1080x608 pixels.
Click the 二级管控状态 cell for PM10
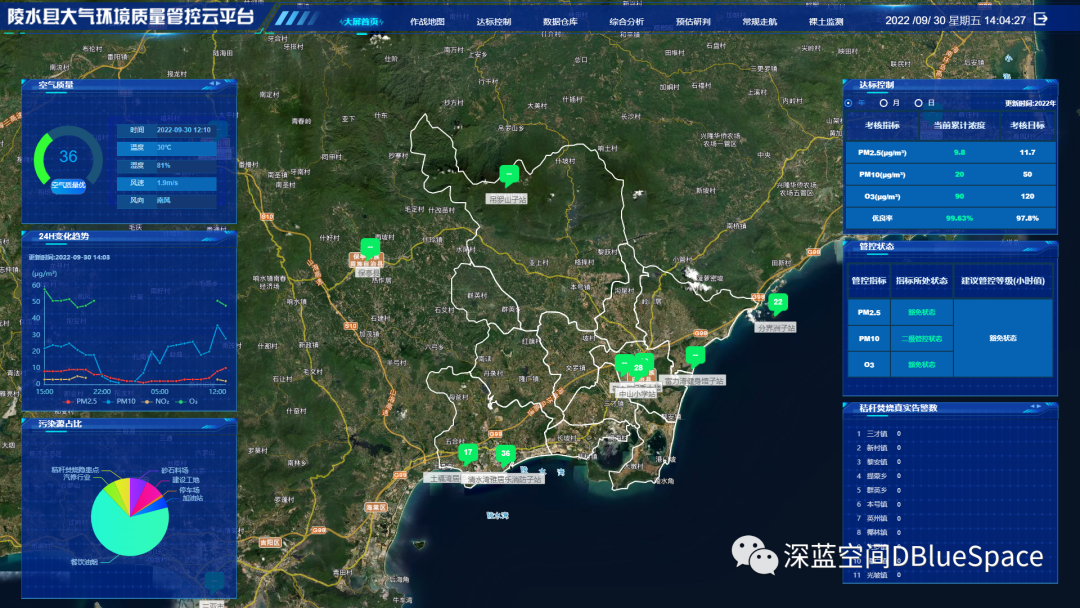[x=922, y=339]
